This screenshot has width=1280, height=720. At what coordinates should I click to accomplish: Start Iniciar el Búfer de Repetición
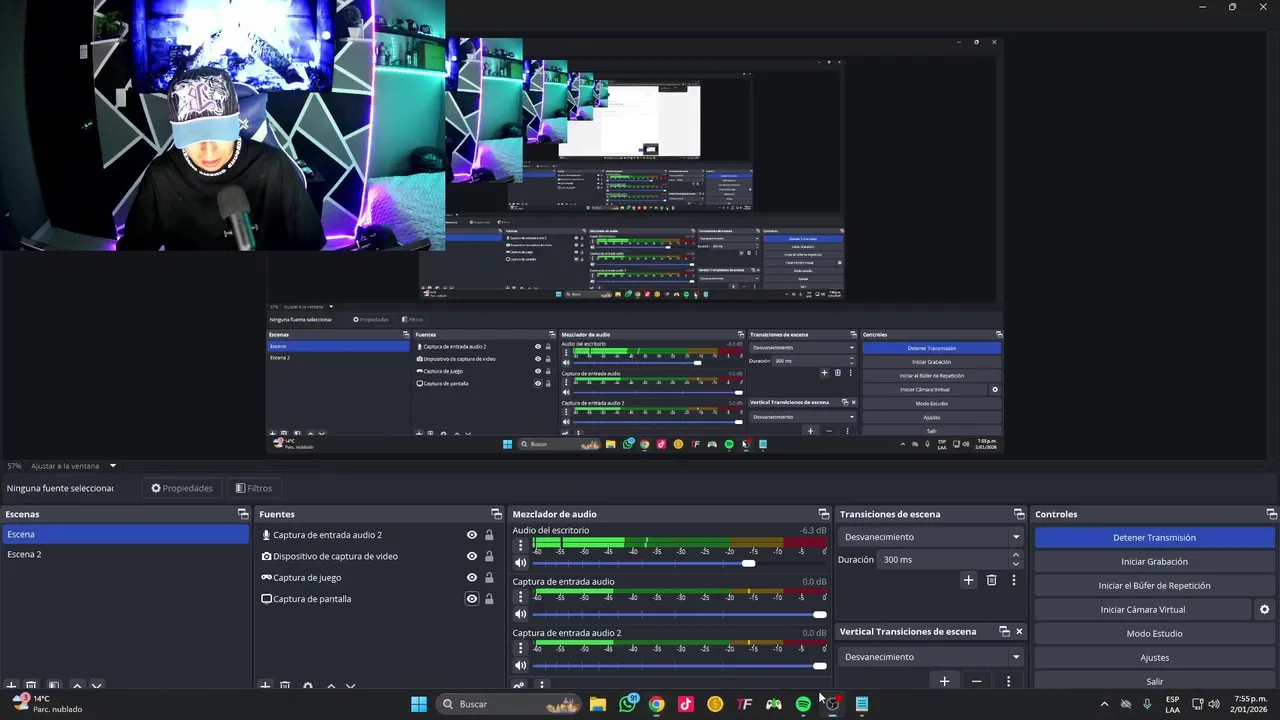pos(1154,585)
